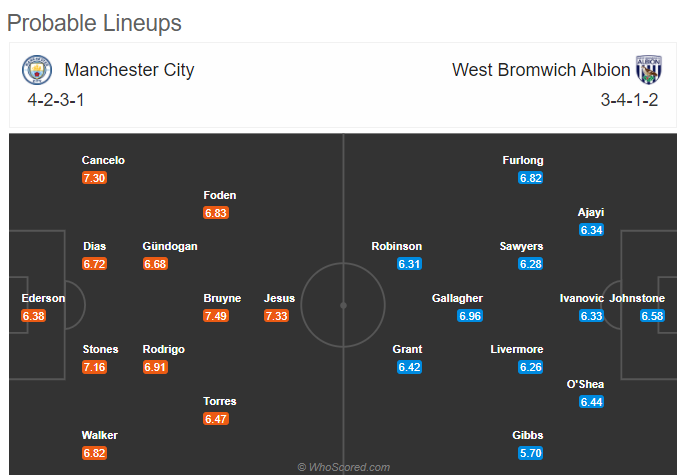Select Cancelo's 7.30 rating badge

tap(94, 178)
